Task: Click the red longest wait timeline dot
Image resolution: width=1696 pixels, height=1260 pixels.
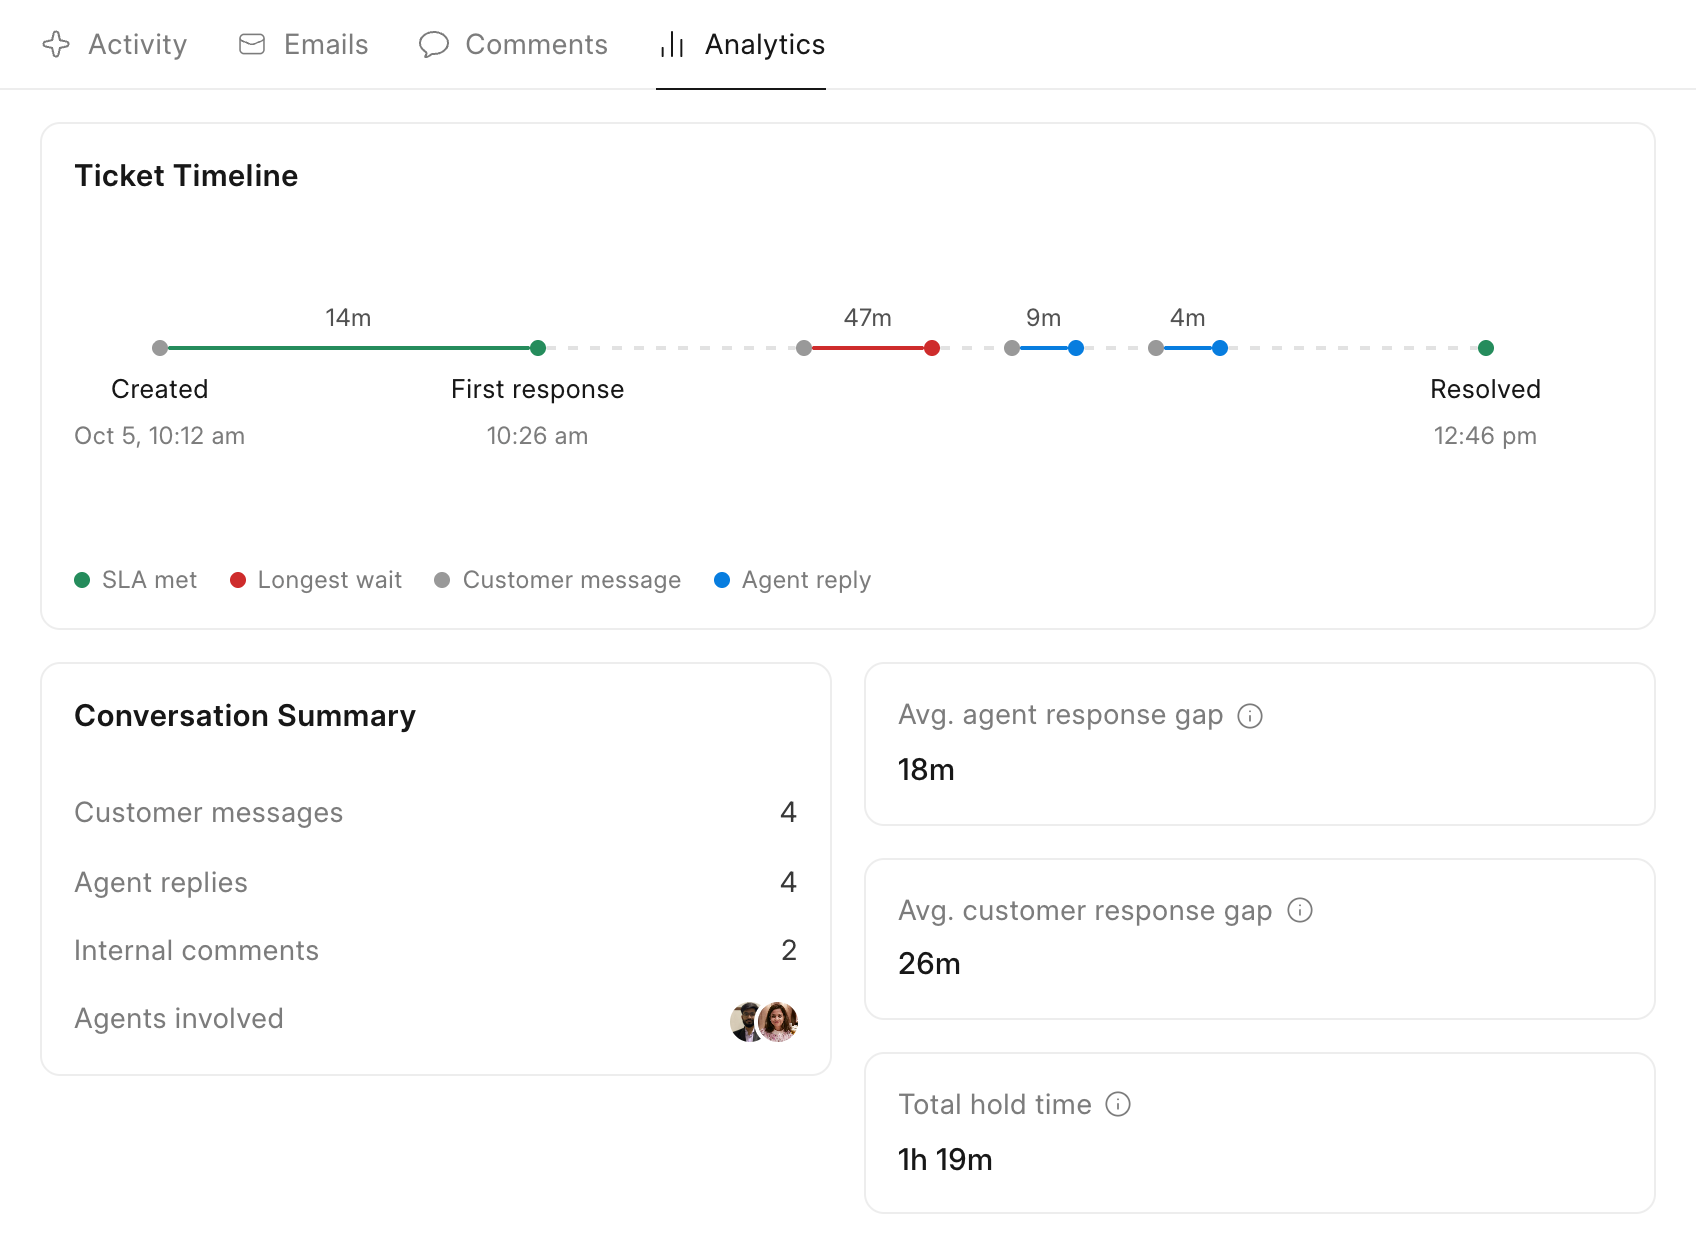Action: [x=932, y=348]
